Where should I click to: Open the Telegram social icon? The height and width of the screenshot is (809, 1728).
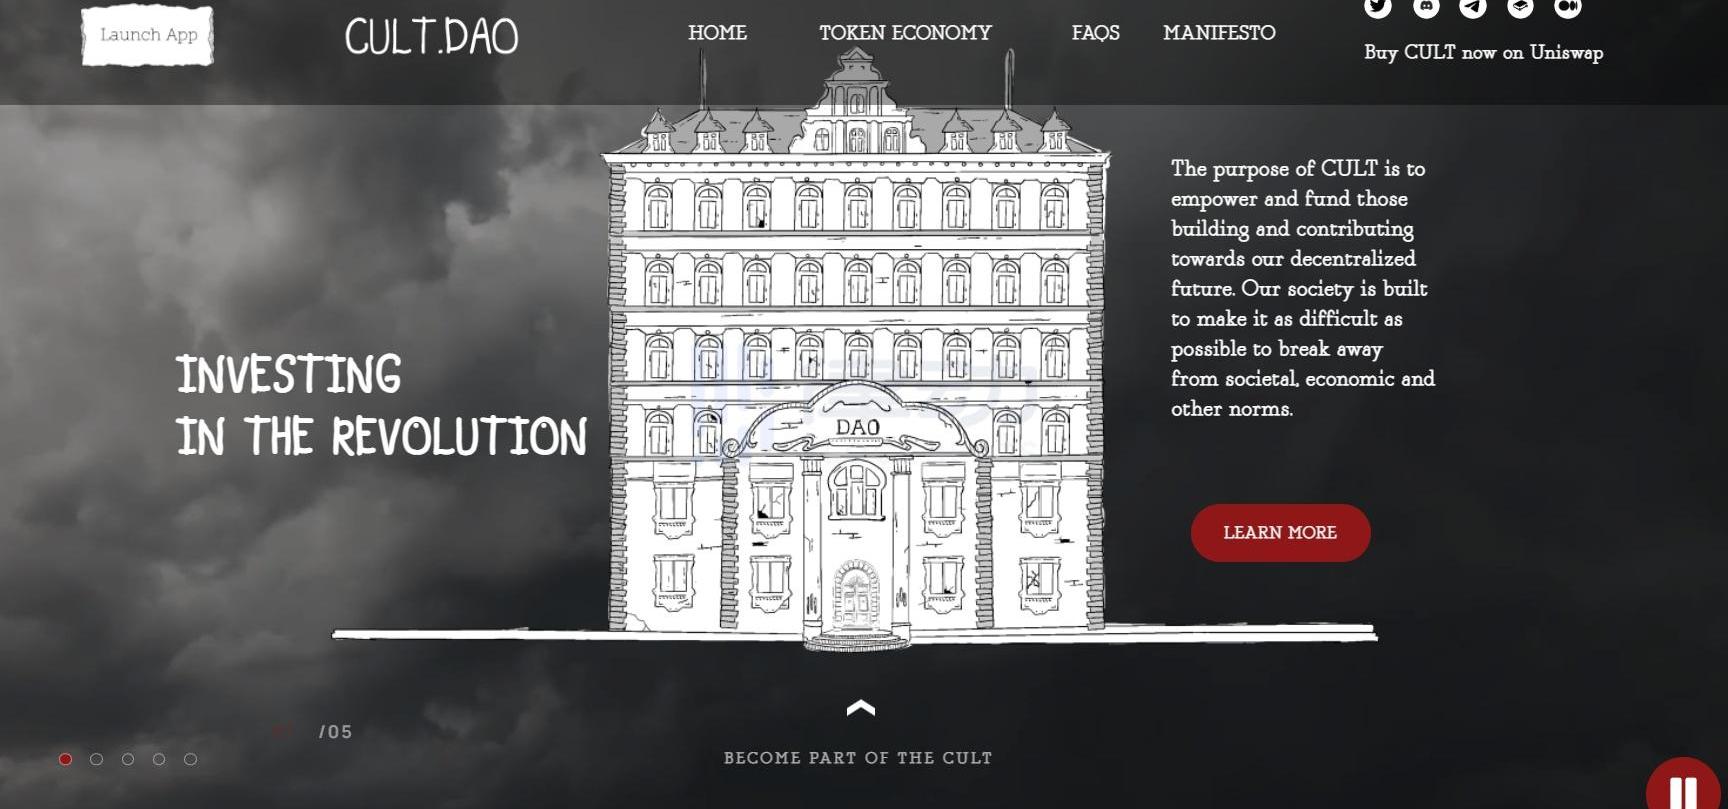coord(1473,7)
